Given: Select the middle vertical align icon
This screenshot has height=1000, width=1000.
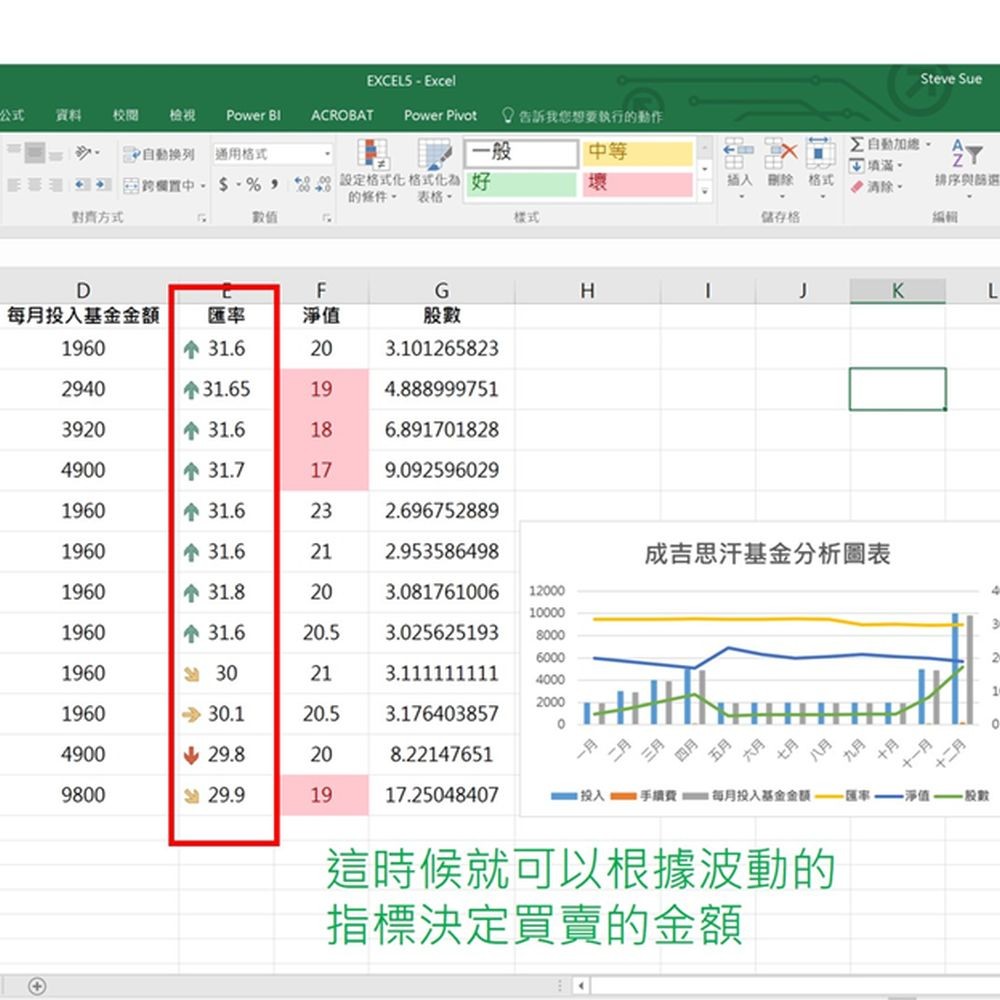Looking at the screenshot, I should click(35, 152).
